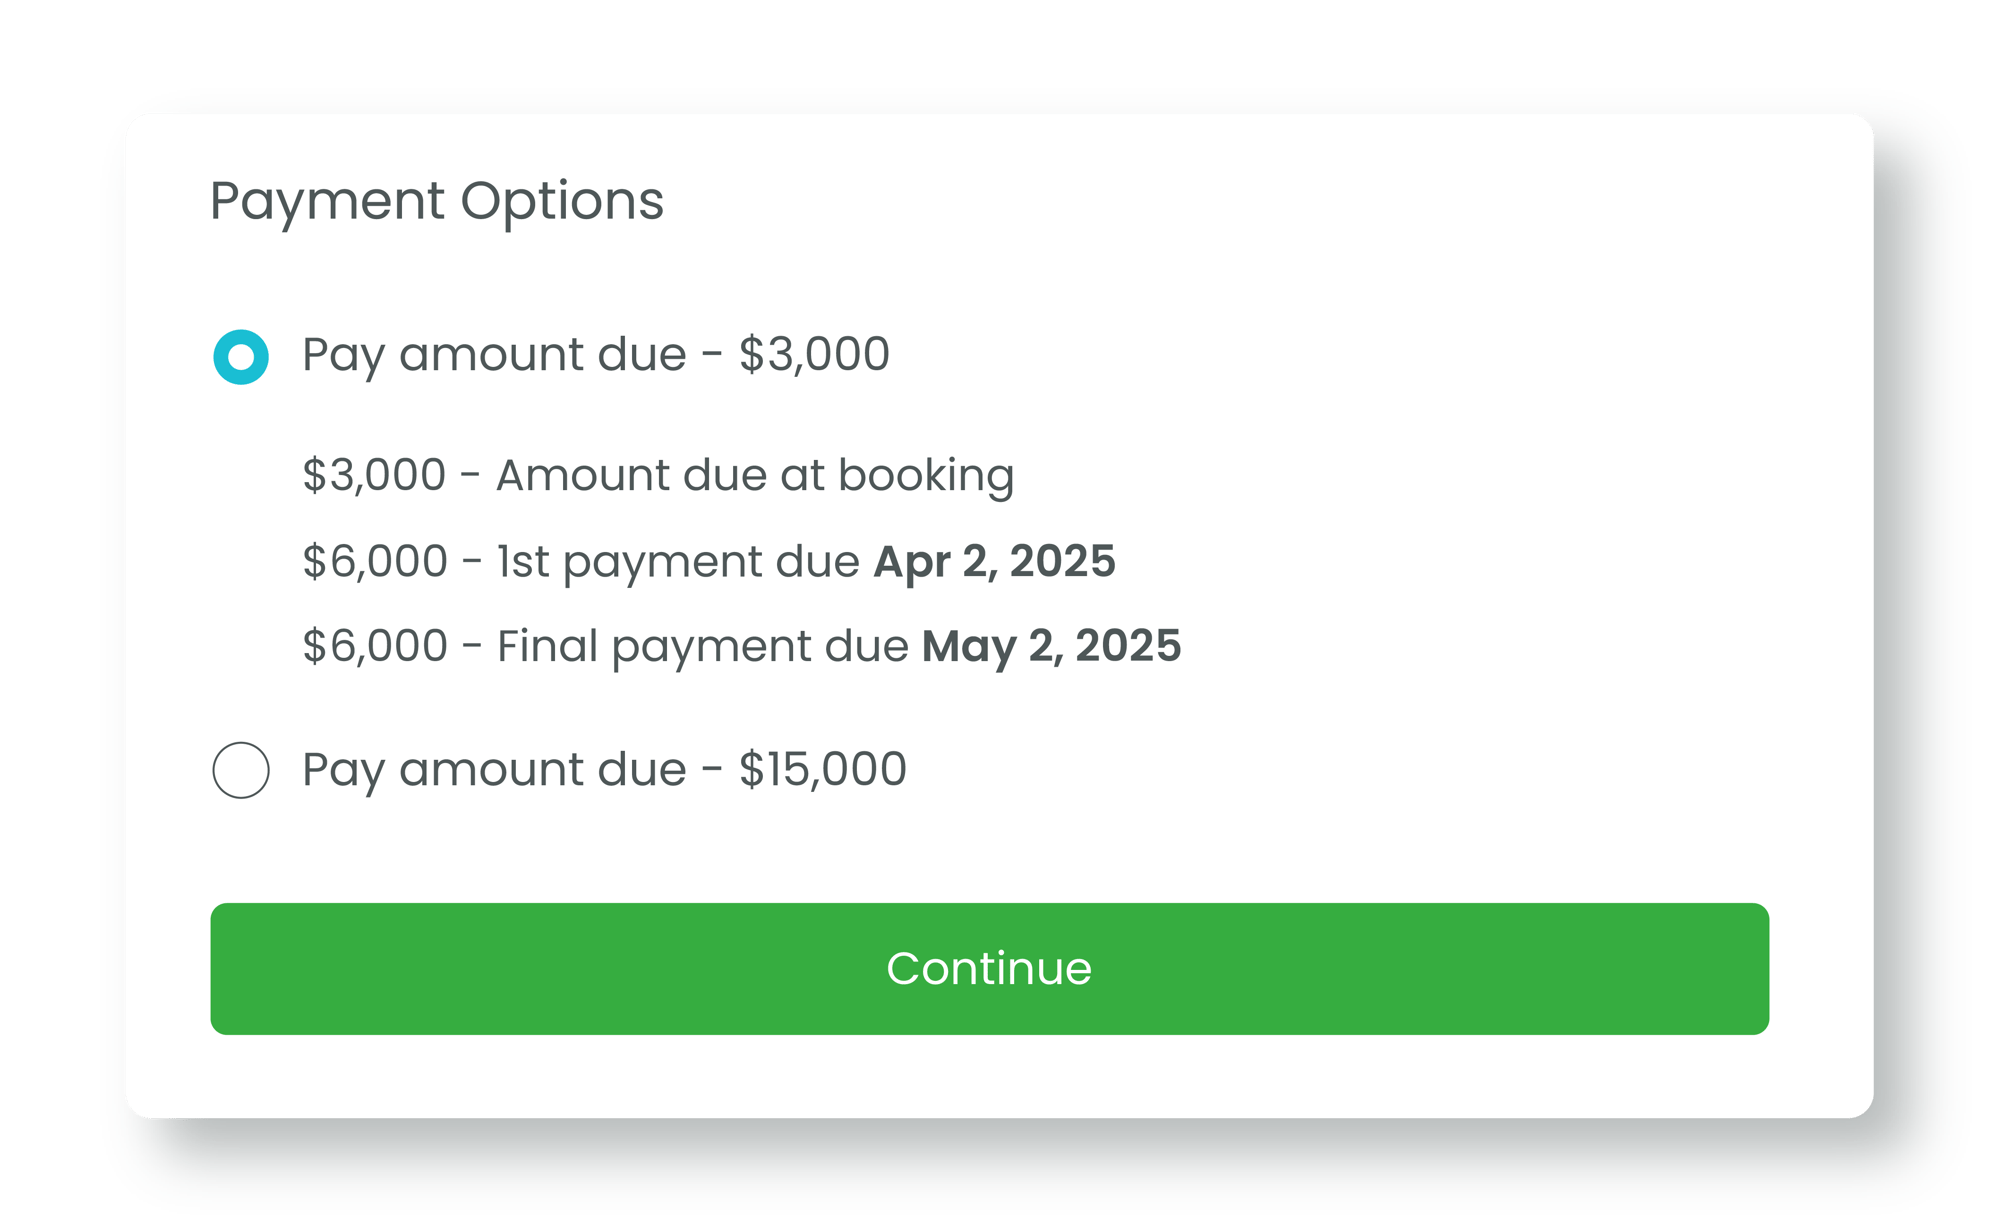Click the word "Options" in the heading
Viewport: 2000px width, 1232px height.
pyautogui.click(x=562, y=201)
